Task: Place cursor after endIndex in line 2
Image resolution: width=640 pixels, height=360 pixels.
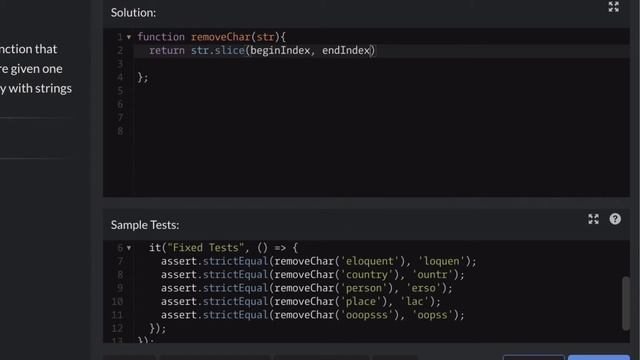Action: coord(371,51)
